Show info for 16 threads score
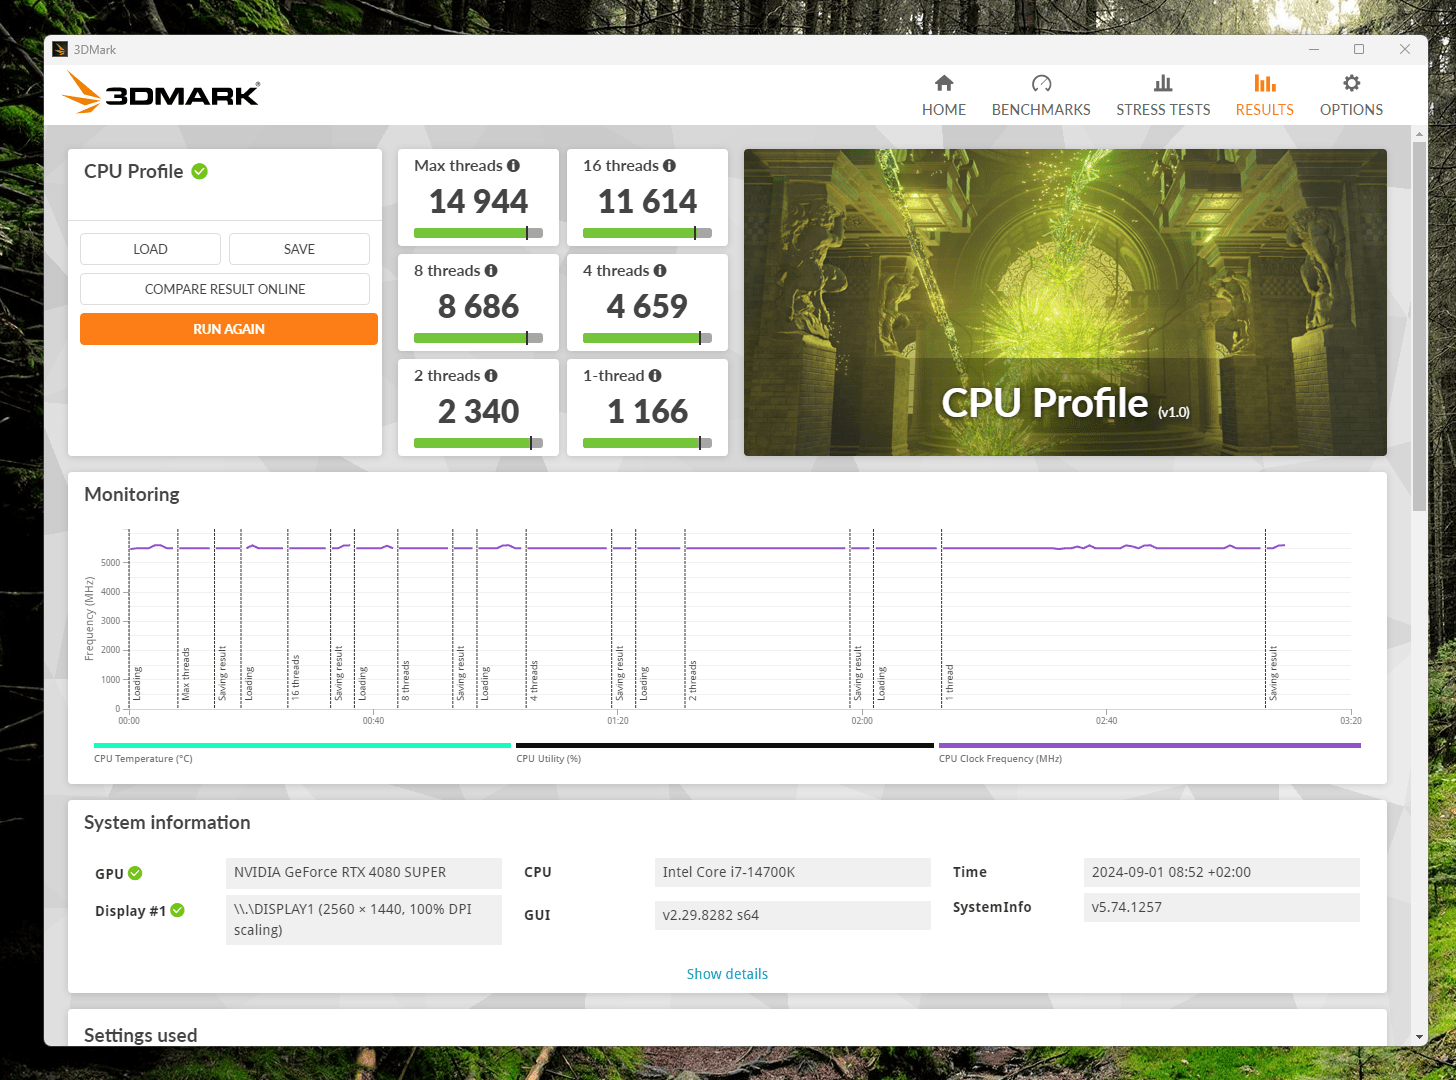The height and width of the screenshot is (1080, 1456). point(669,166)
